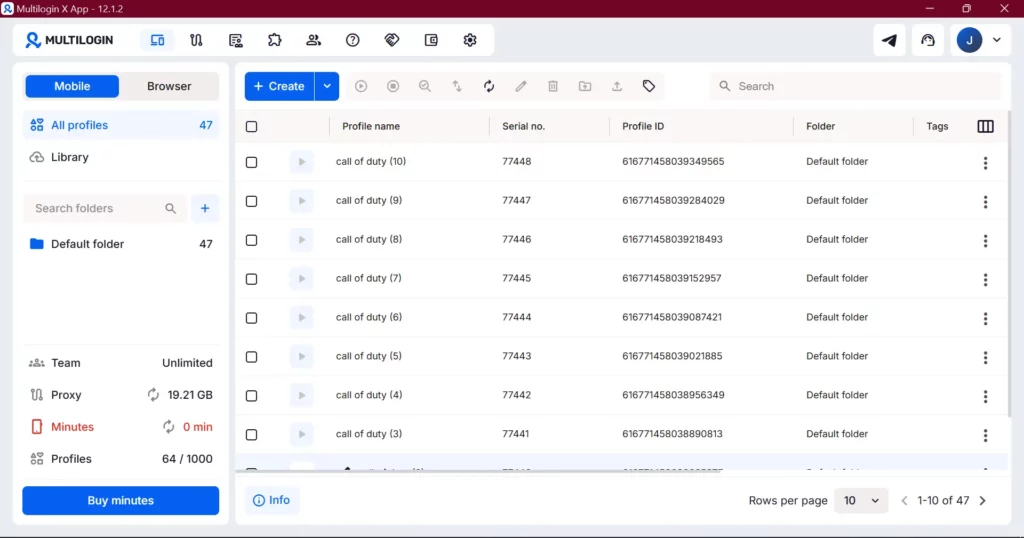Screen dimensions: 1024x538
Task: Tick the call of duty (5) checkbox
Action: [251, 357]
